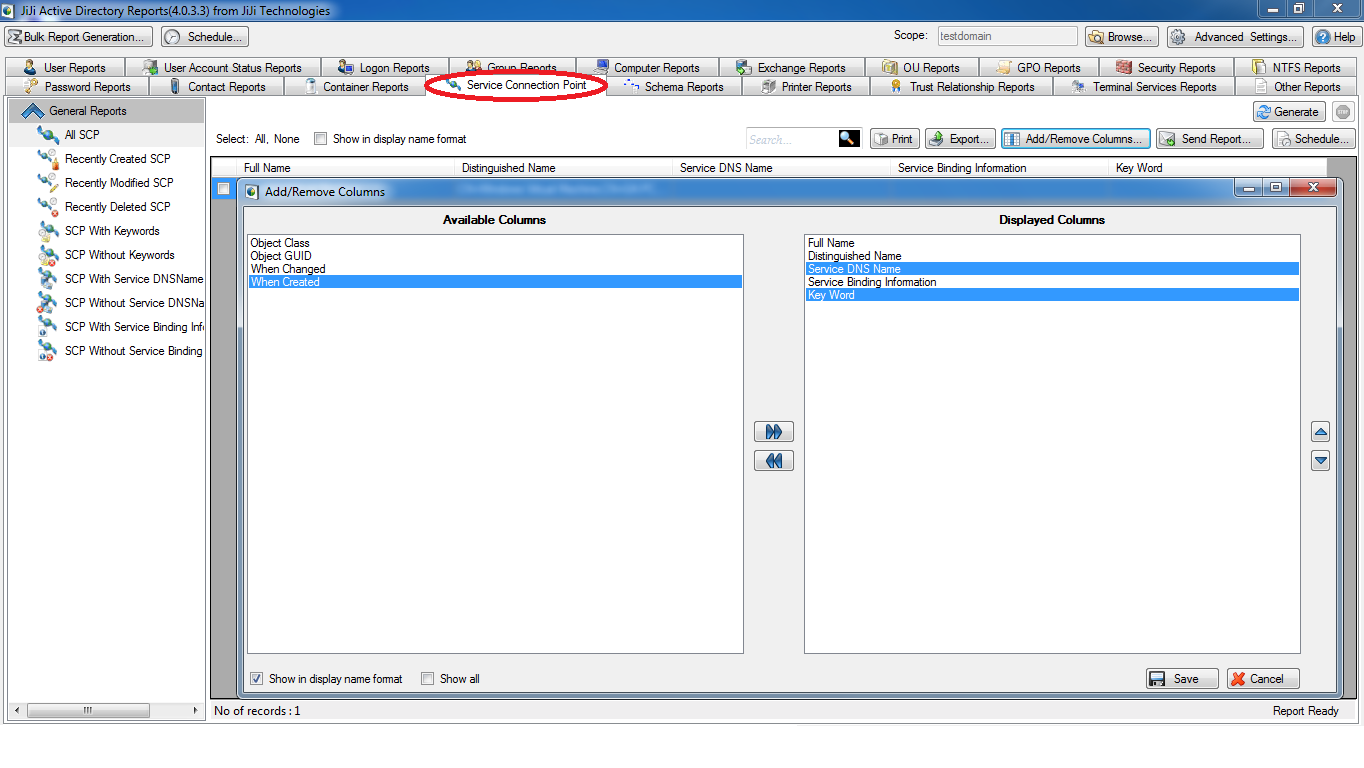Open the Help button
Screen dimensions: 1364x768
(x=1336, y=37)
